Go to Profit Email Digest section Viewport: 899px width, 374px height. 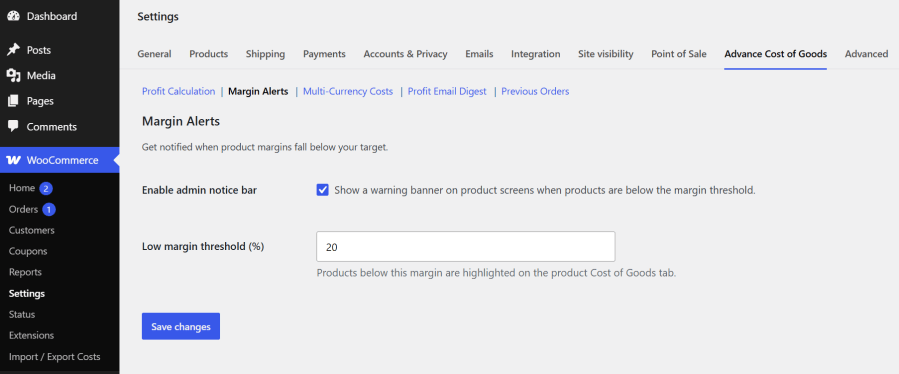[447, 91]
